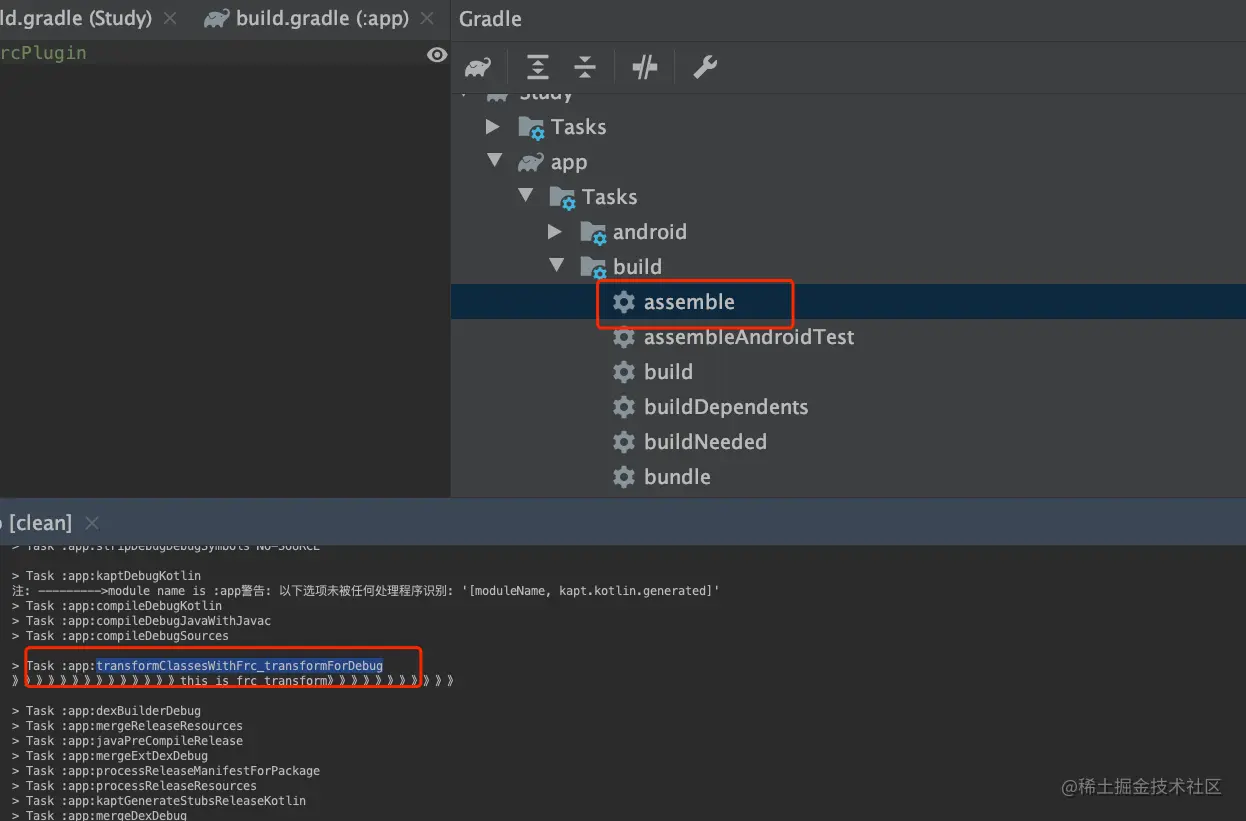The height and width of the screenshot is (821, 1246).
Task: Click the :app:dexBuilderDebug log line
Action: (106, 711)
